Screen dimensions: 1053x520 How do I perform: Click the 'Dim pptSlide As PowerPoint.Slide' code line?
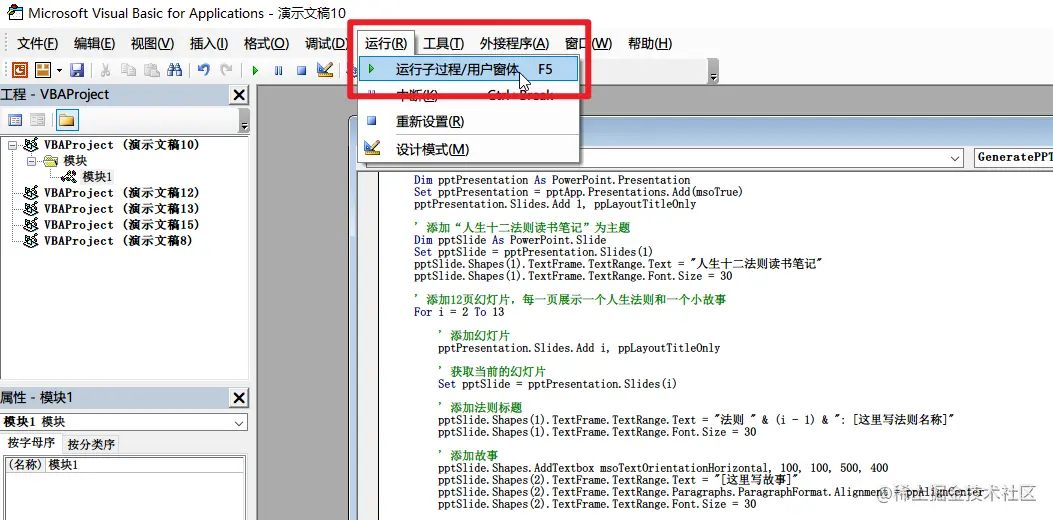(x=510, y=240)
